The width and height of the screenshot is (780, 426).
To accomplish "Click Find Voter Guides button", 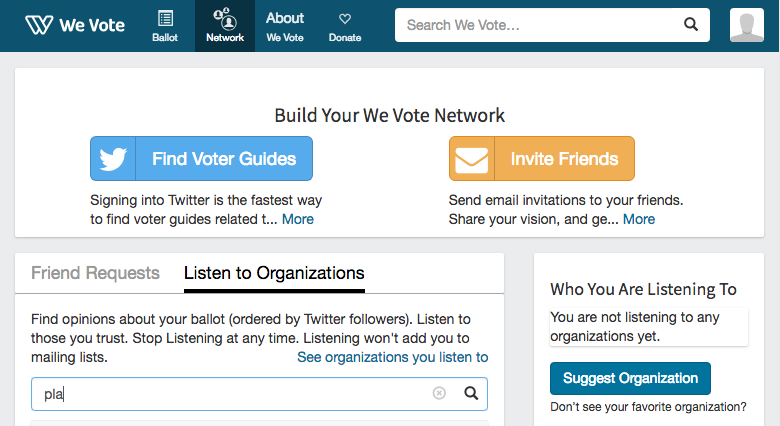I will click(224, 159).
